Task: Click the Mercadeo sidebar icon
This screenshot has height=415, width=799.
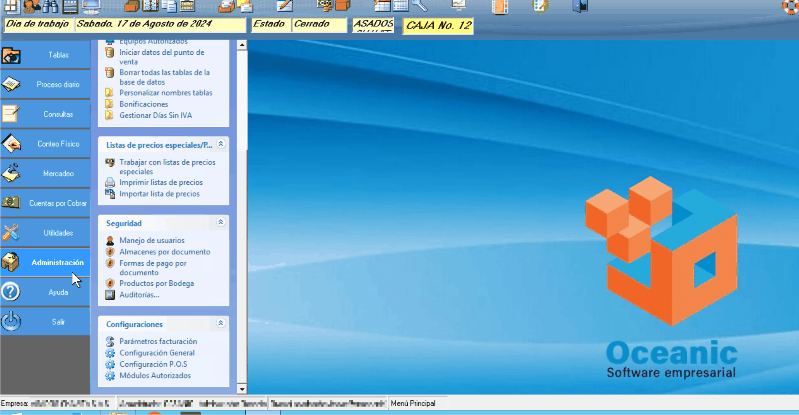Action: [12, 173]
